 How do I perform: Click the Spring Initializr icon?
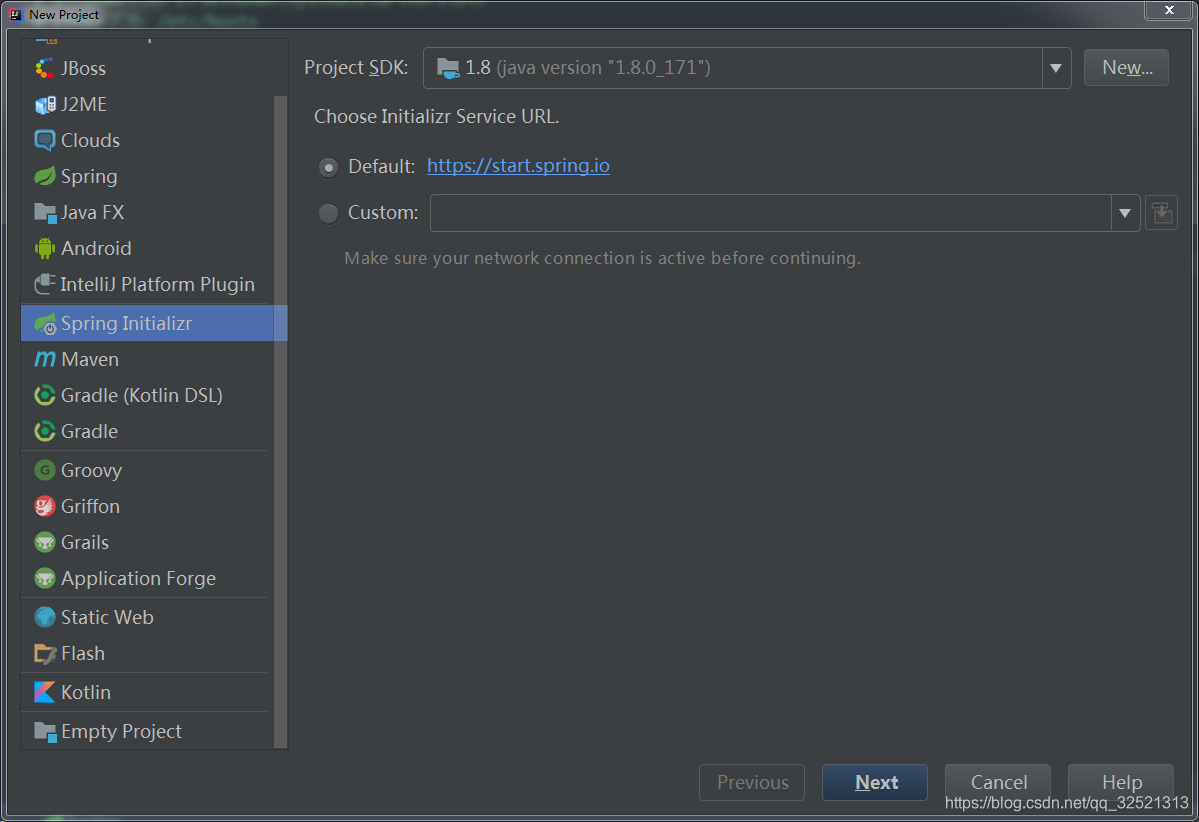click(x=45, y=323)
